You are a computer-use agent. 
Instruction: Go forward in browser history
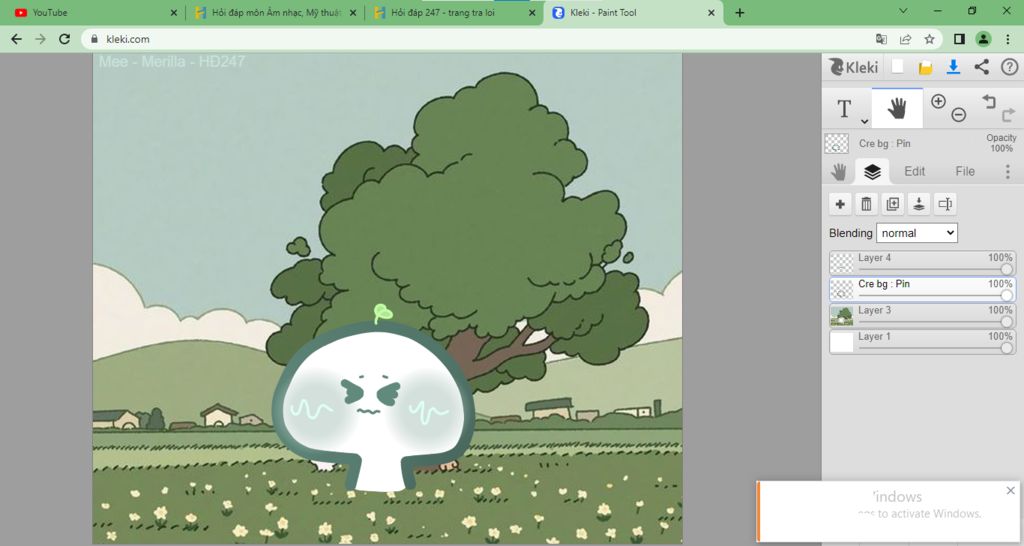[40, 39]
